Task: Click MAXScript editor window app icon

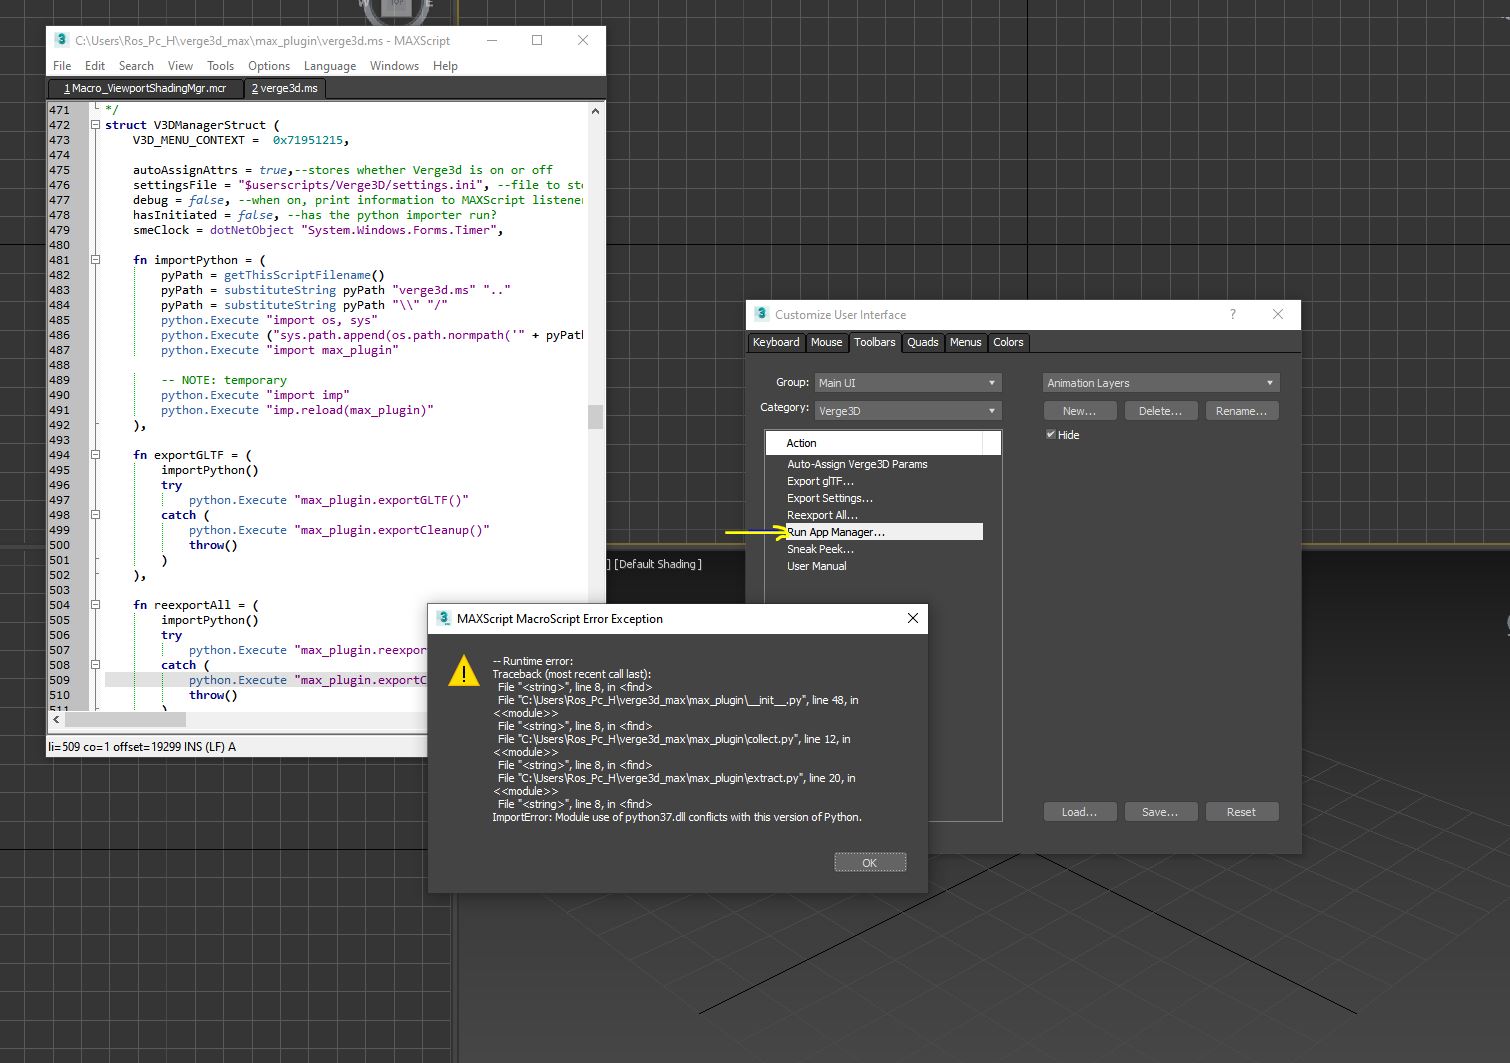Action: coord(62,40)
